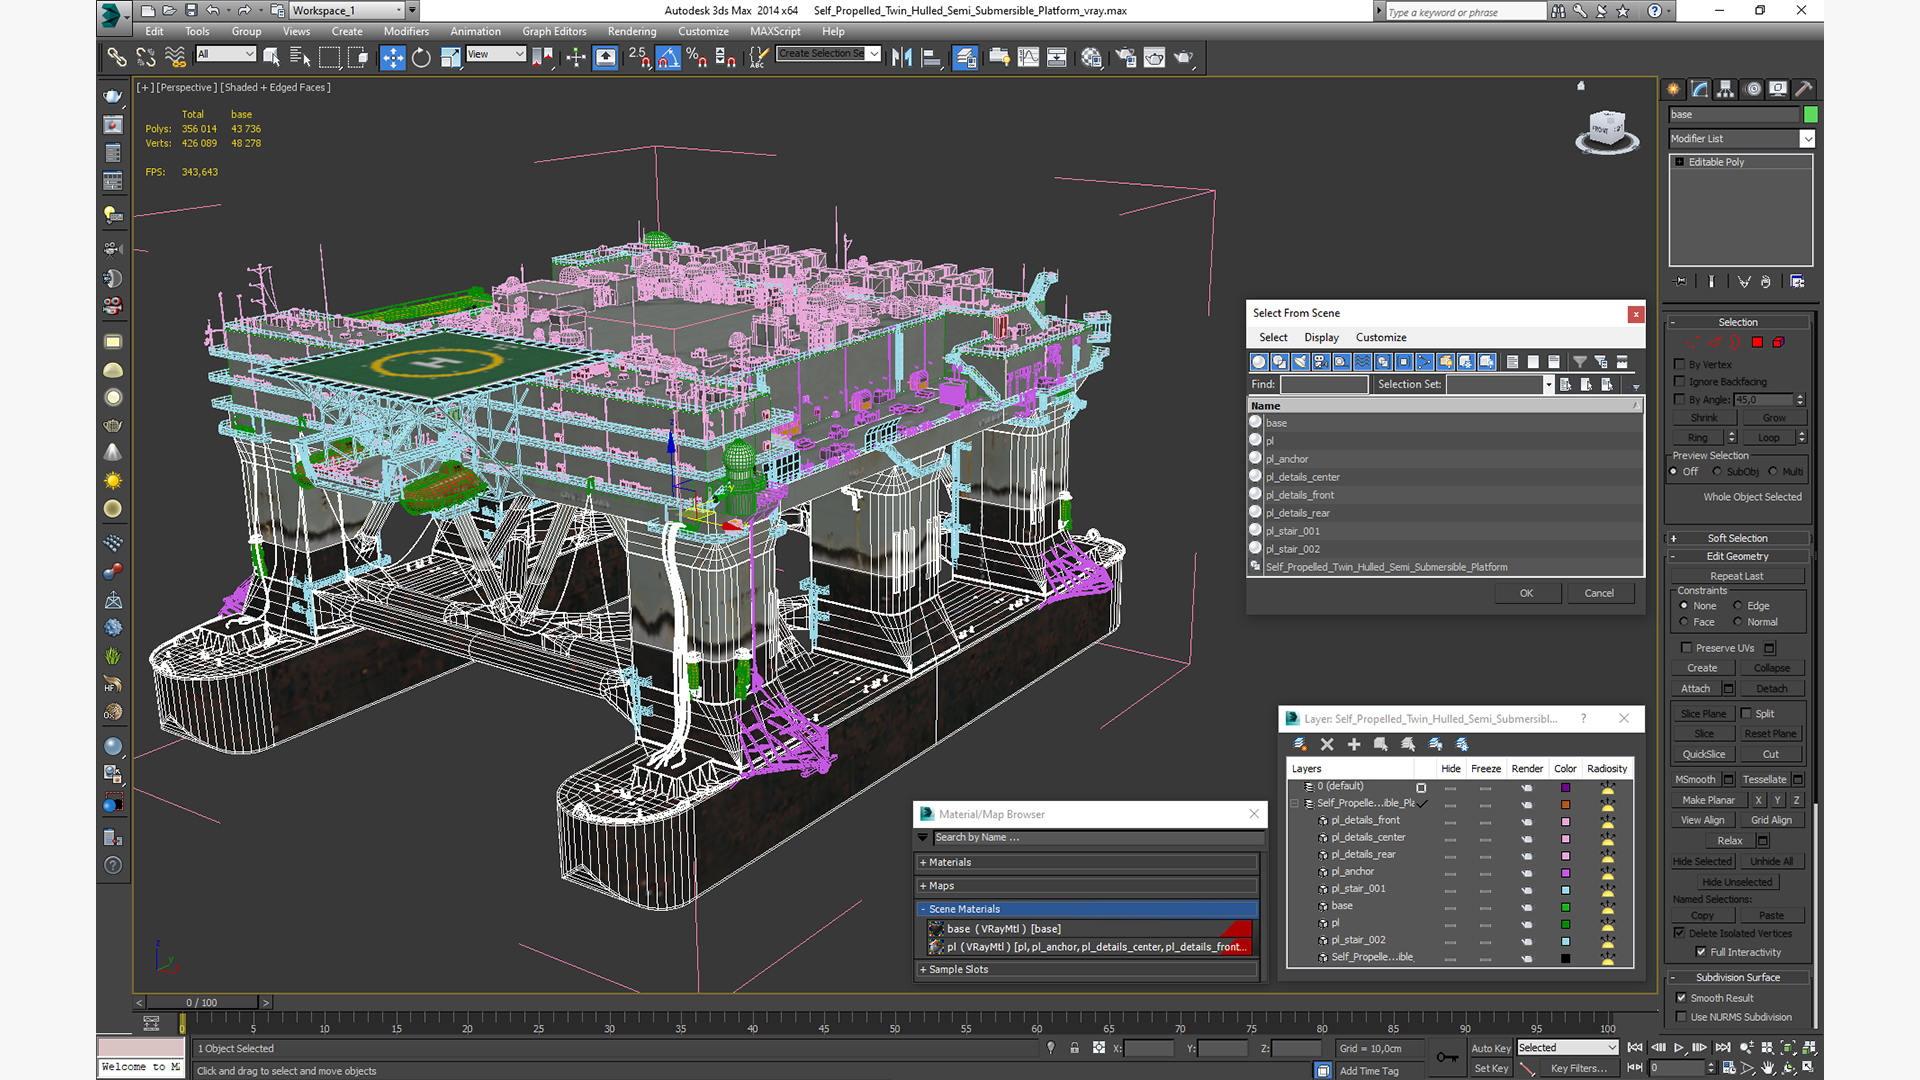The height and width of the screenshot is (1080, 1920).
Task: Click the Select and Link tool
Action: click(x=117, y=57)
